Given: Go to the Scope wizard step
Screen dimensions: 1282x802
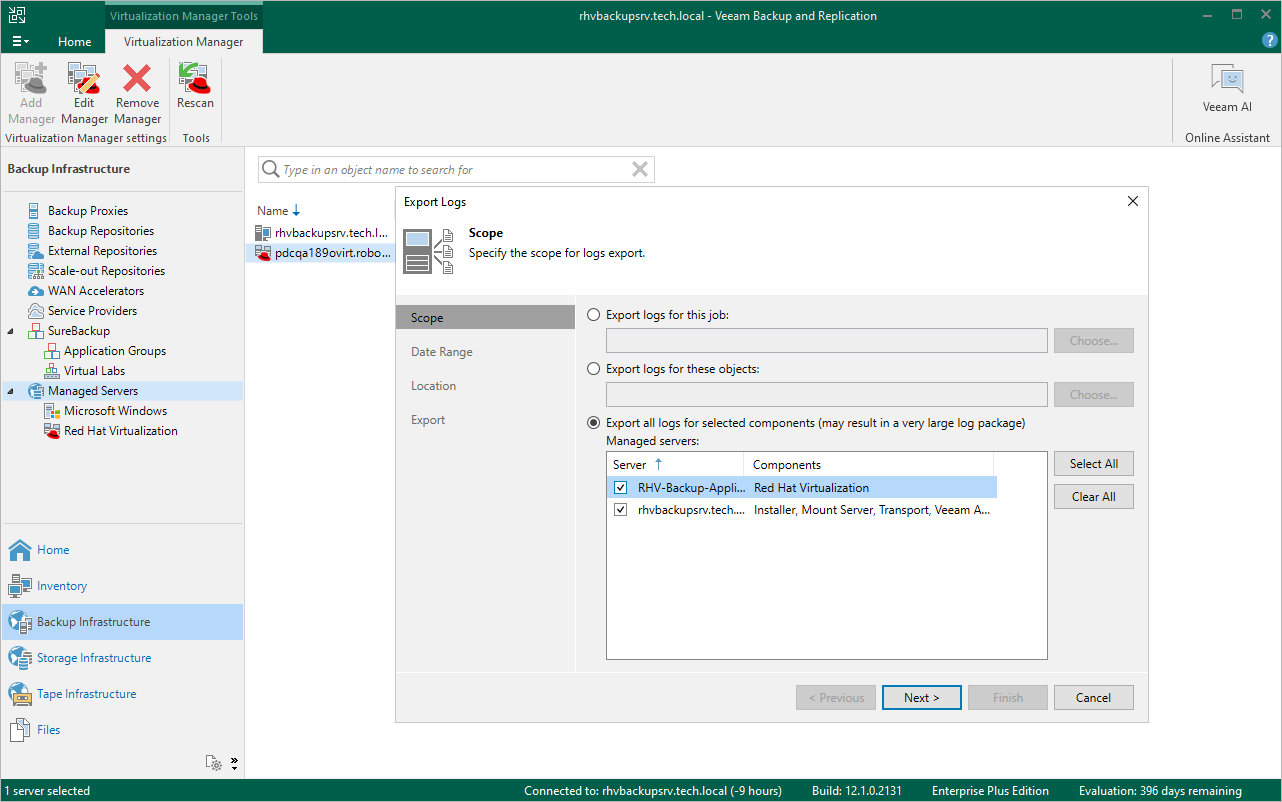Looking at the screenshot, I should [486, 318].
